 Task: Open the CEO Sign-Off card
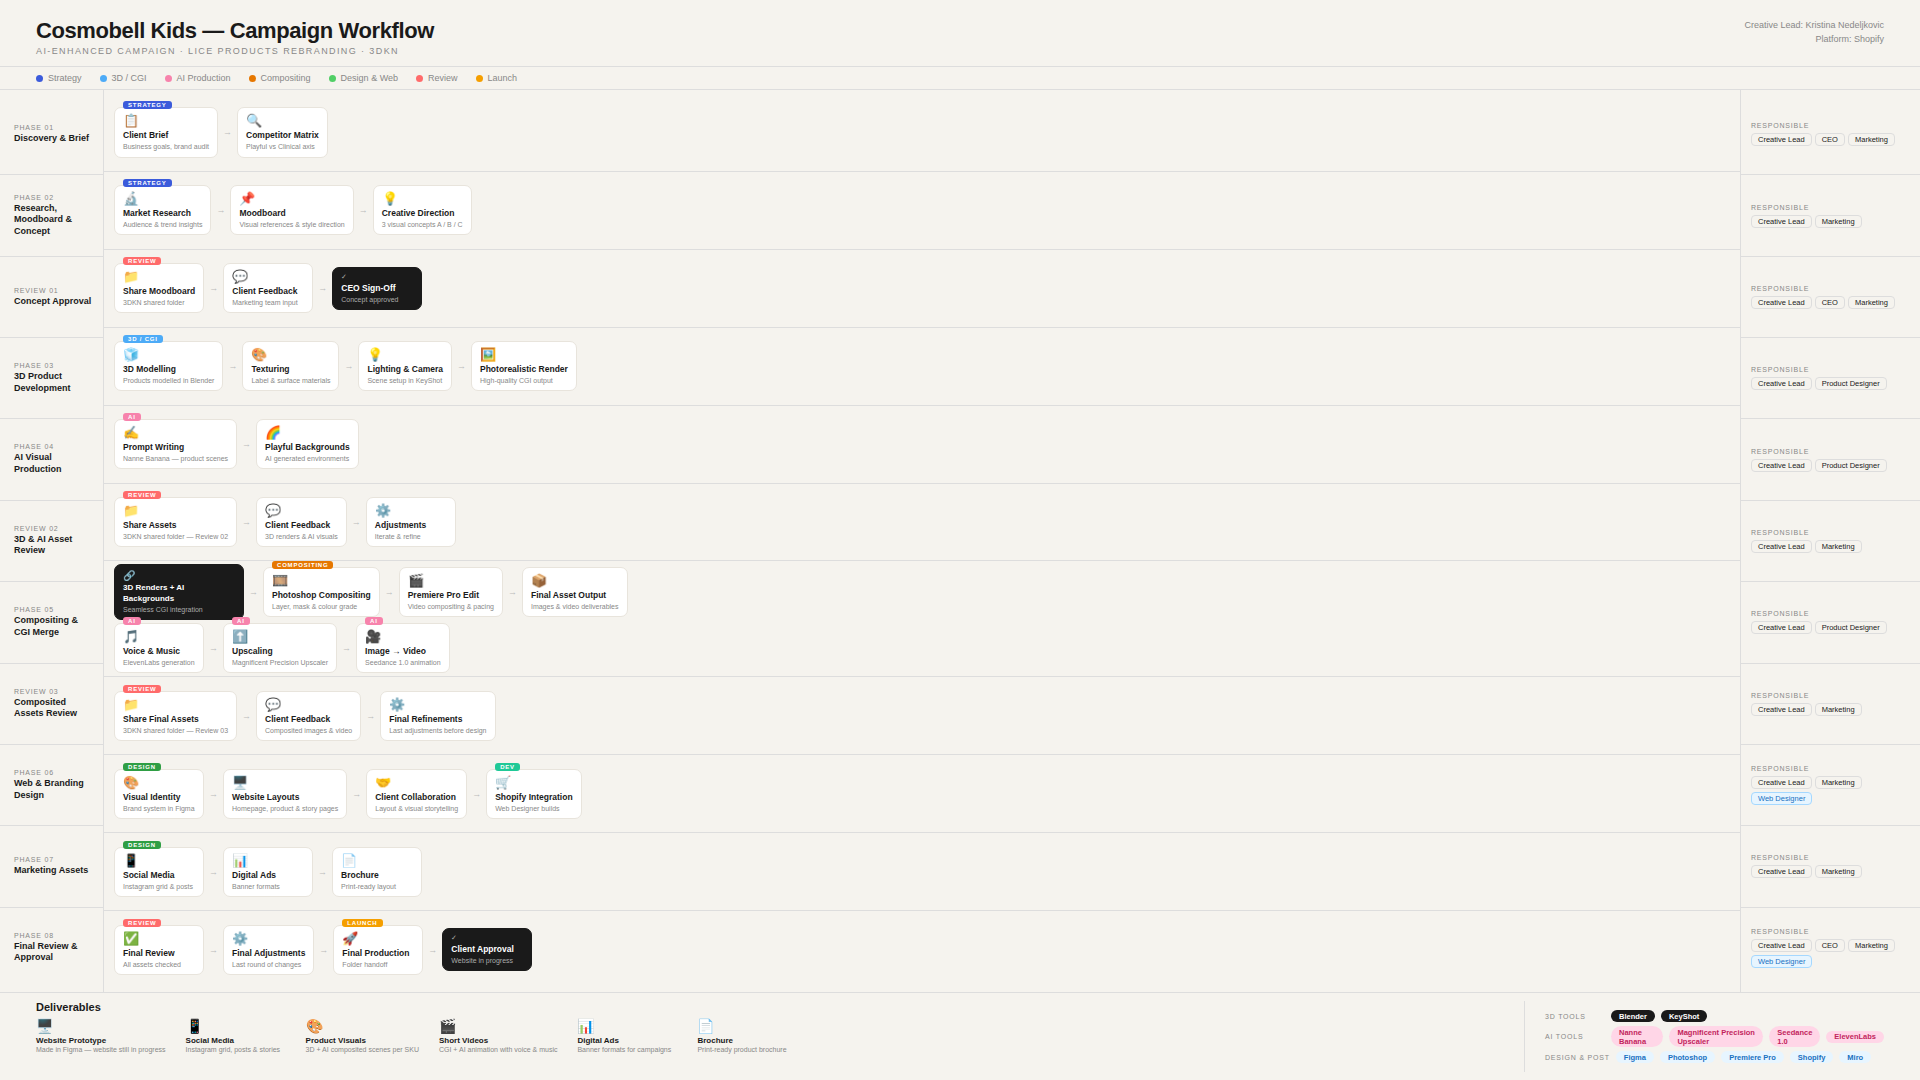[375, 288]
